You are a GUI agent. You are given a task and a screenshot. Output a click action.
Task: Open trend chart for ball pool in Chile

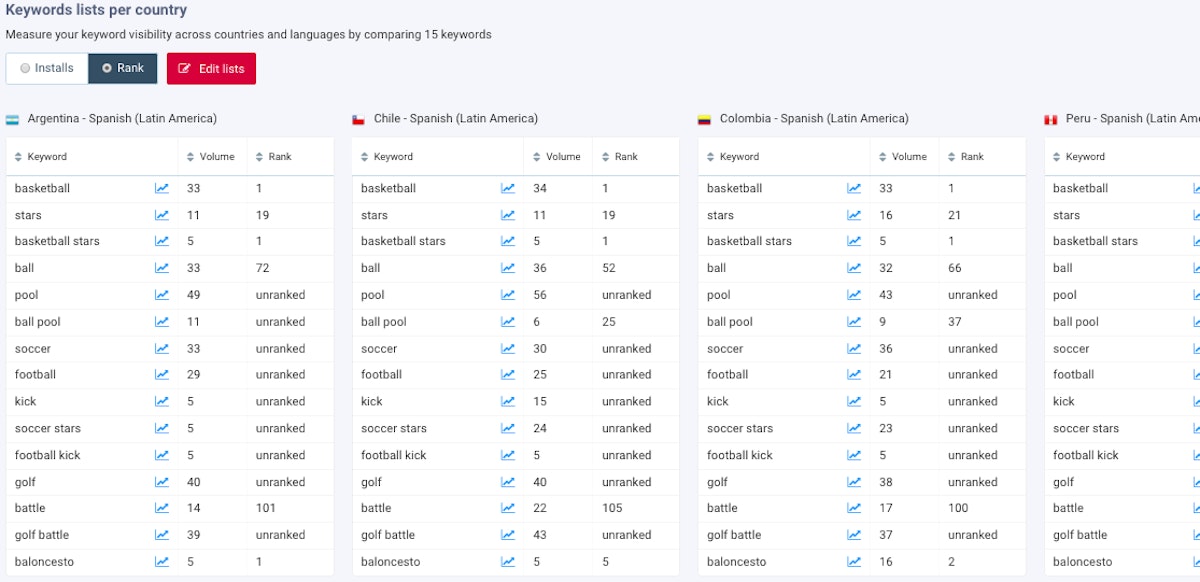508,322
